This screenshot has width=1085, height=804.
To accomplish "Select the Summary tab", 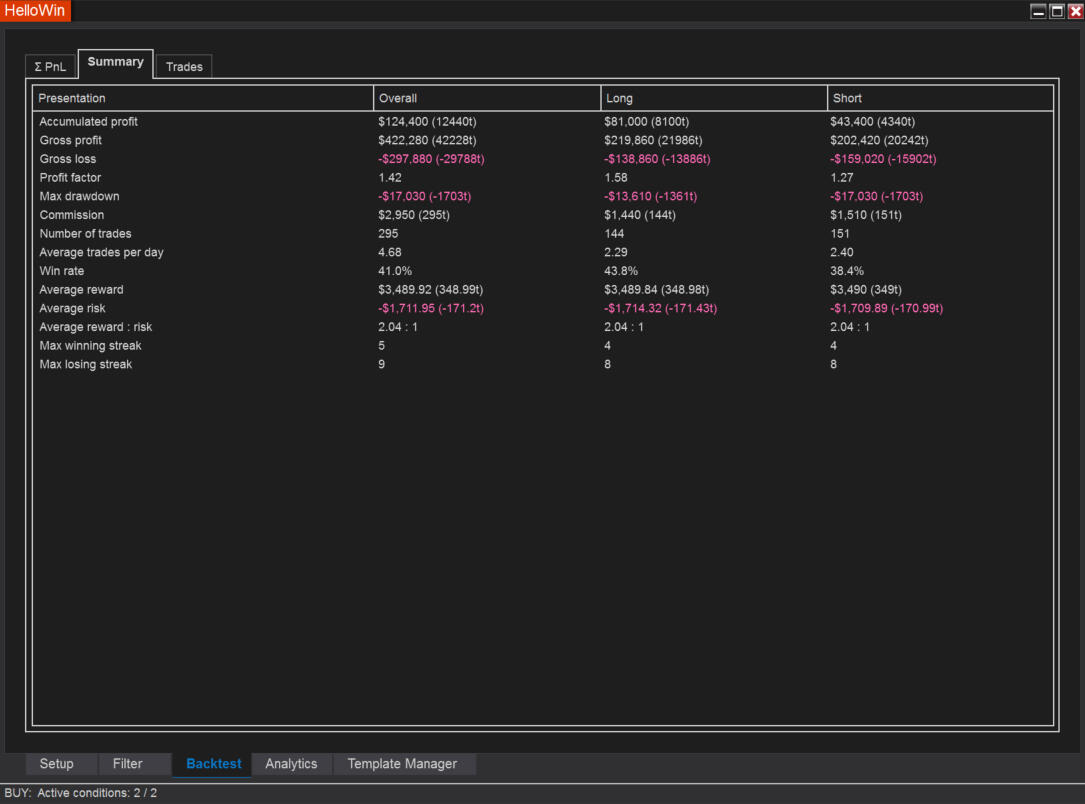I will [x=115, y=62].
